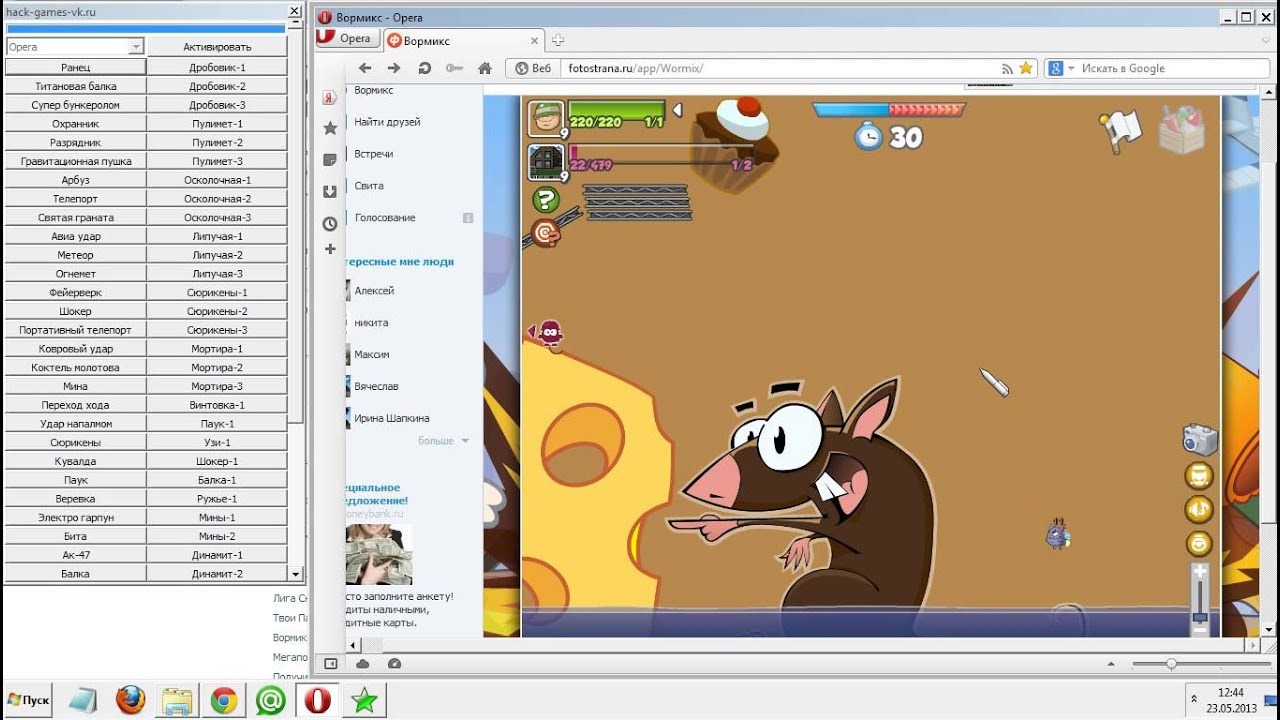1280x720 pixels.
Task: Open the zoom dropdown arrow in status bar
Action: coord(1111,664)
